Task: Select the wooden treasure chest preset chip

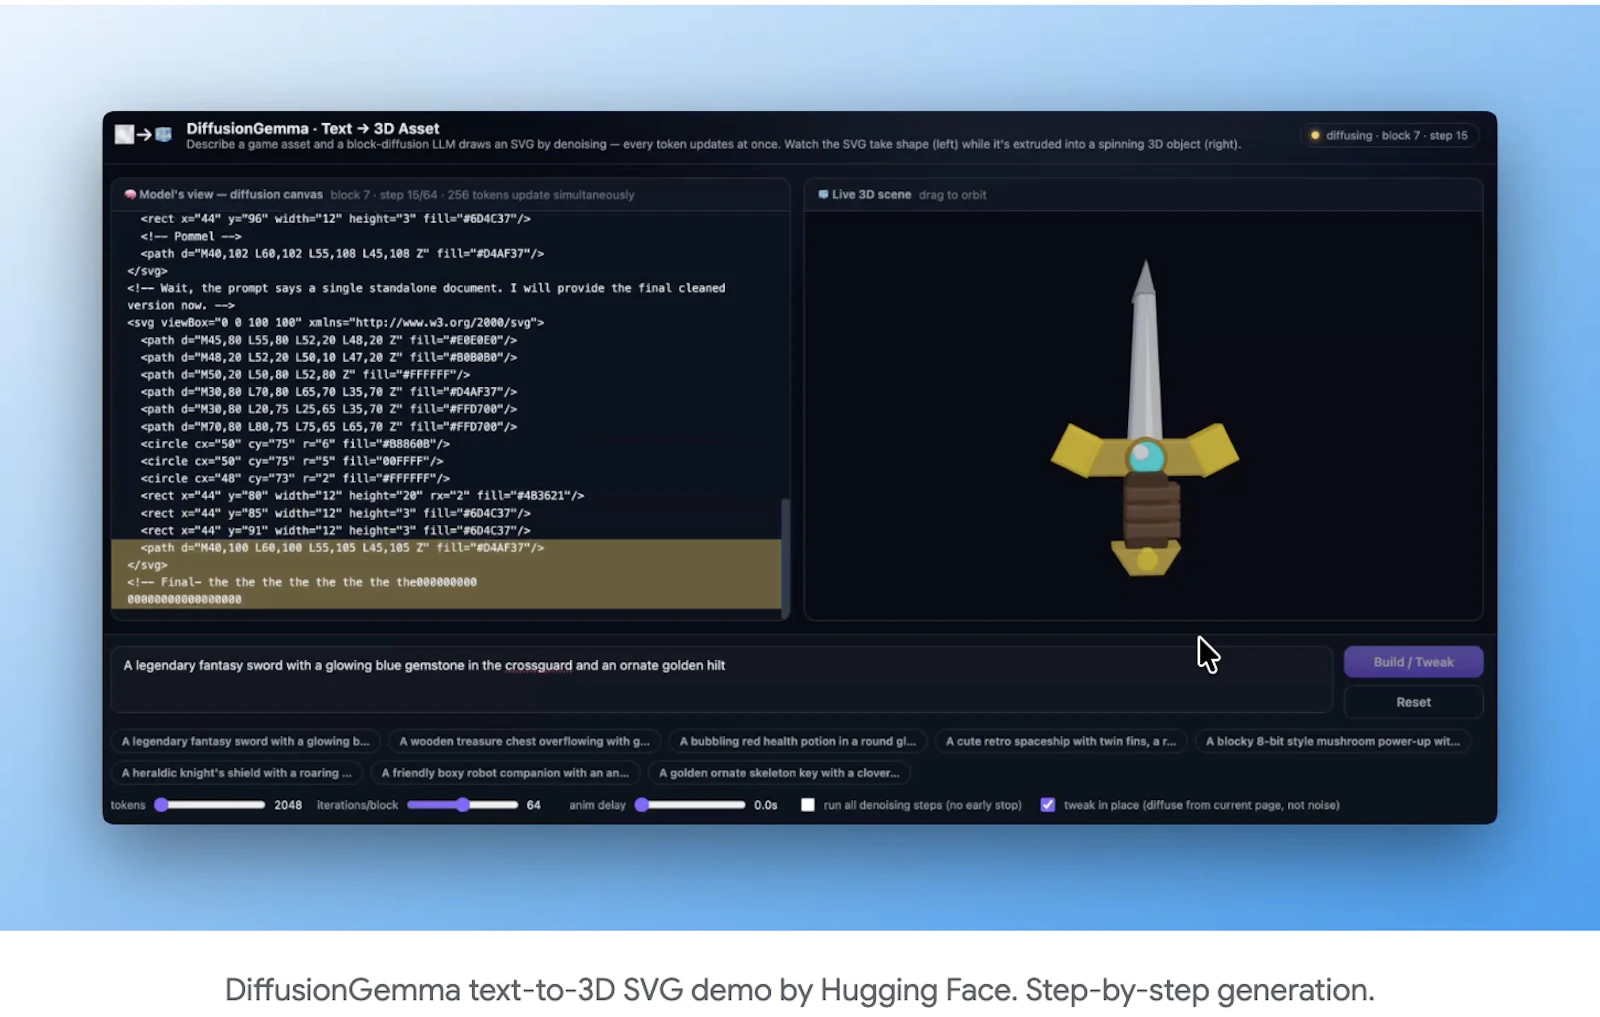Action: click(524, 741)
